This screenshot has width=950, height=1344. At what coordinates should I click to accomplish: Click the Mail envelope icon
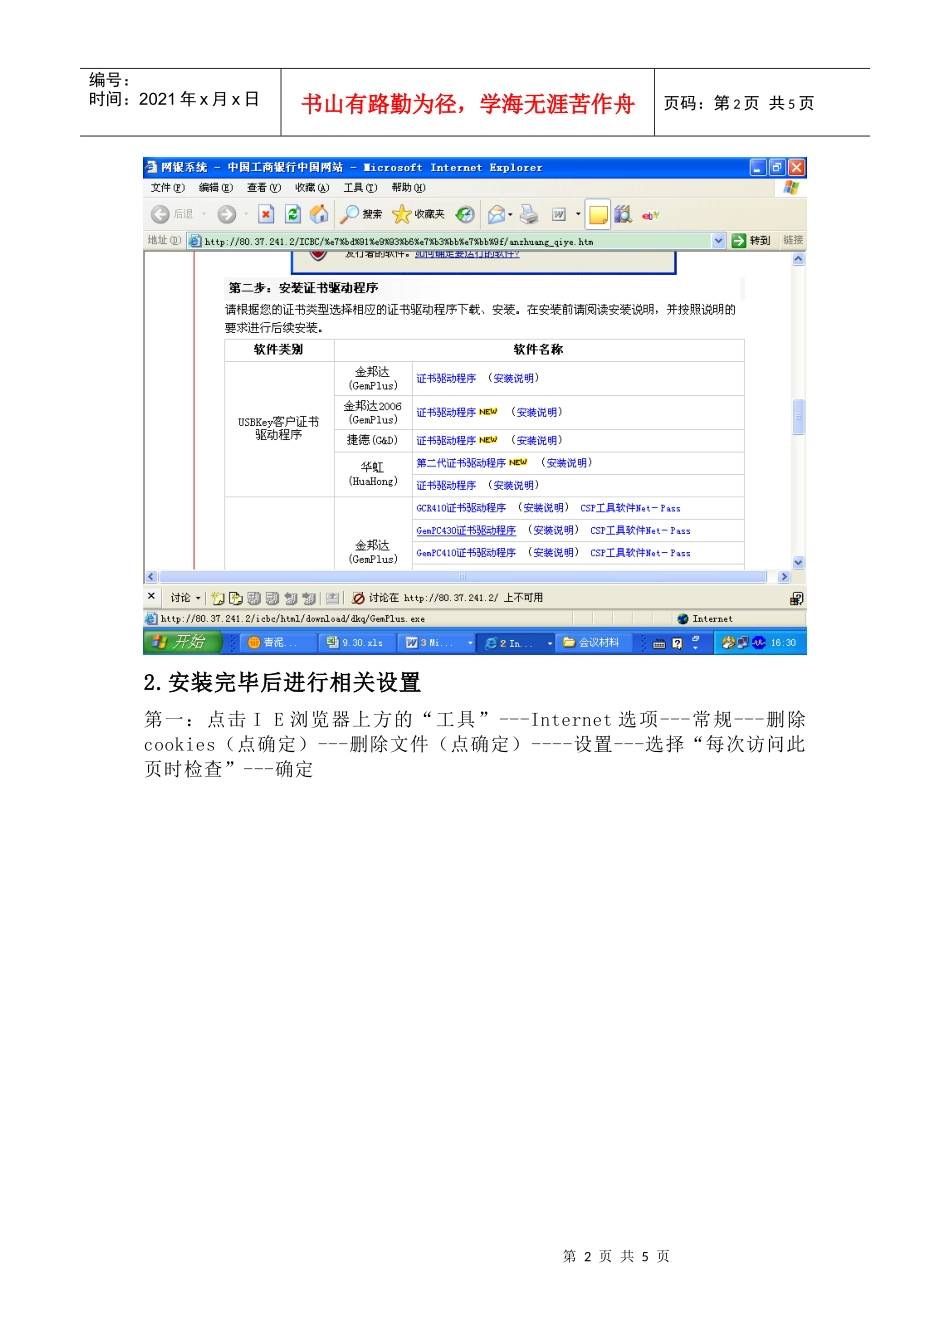coord(496,214)
